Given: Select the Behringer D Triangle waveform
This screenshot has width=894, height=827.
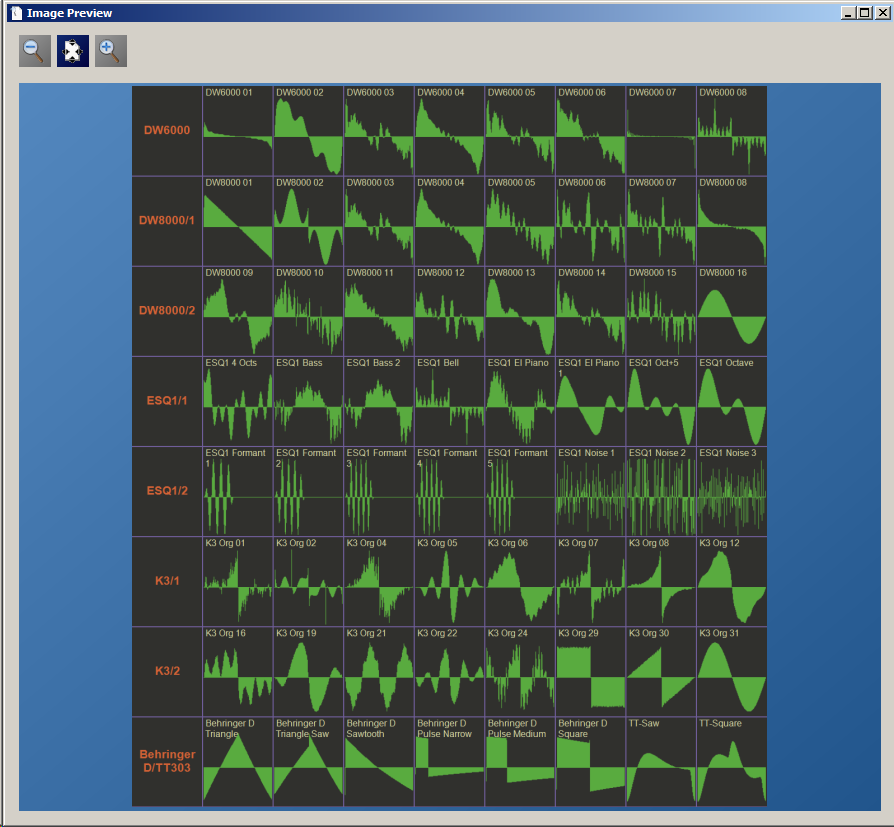Looking at the screenshot, I should coord(238,761).
